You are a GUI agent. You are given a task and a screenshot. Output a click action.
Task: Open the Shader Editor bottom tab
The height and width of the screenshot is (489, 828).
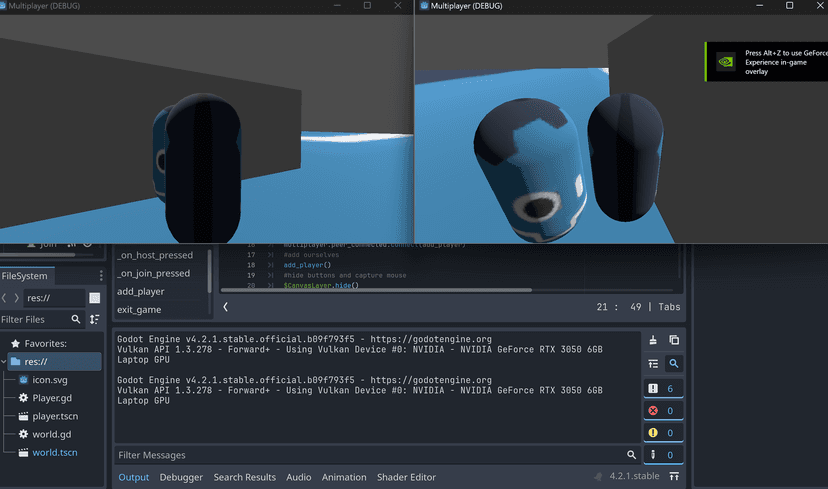point(406,477)
